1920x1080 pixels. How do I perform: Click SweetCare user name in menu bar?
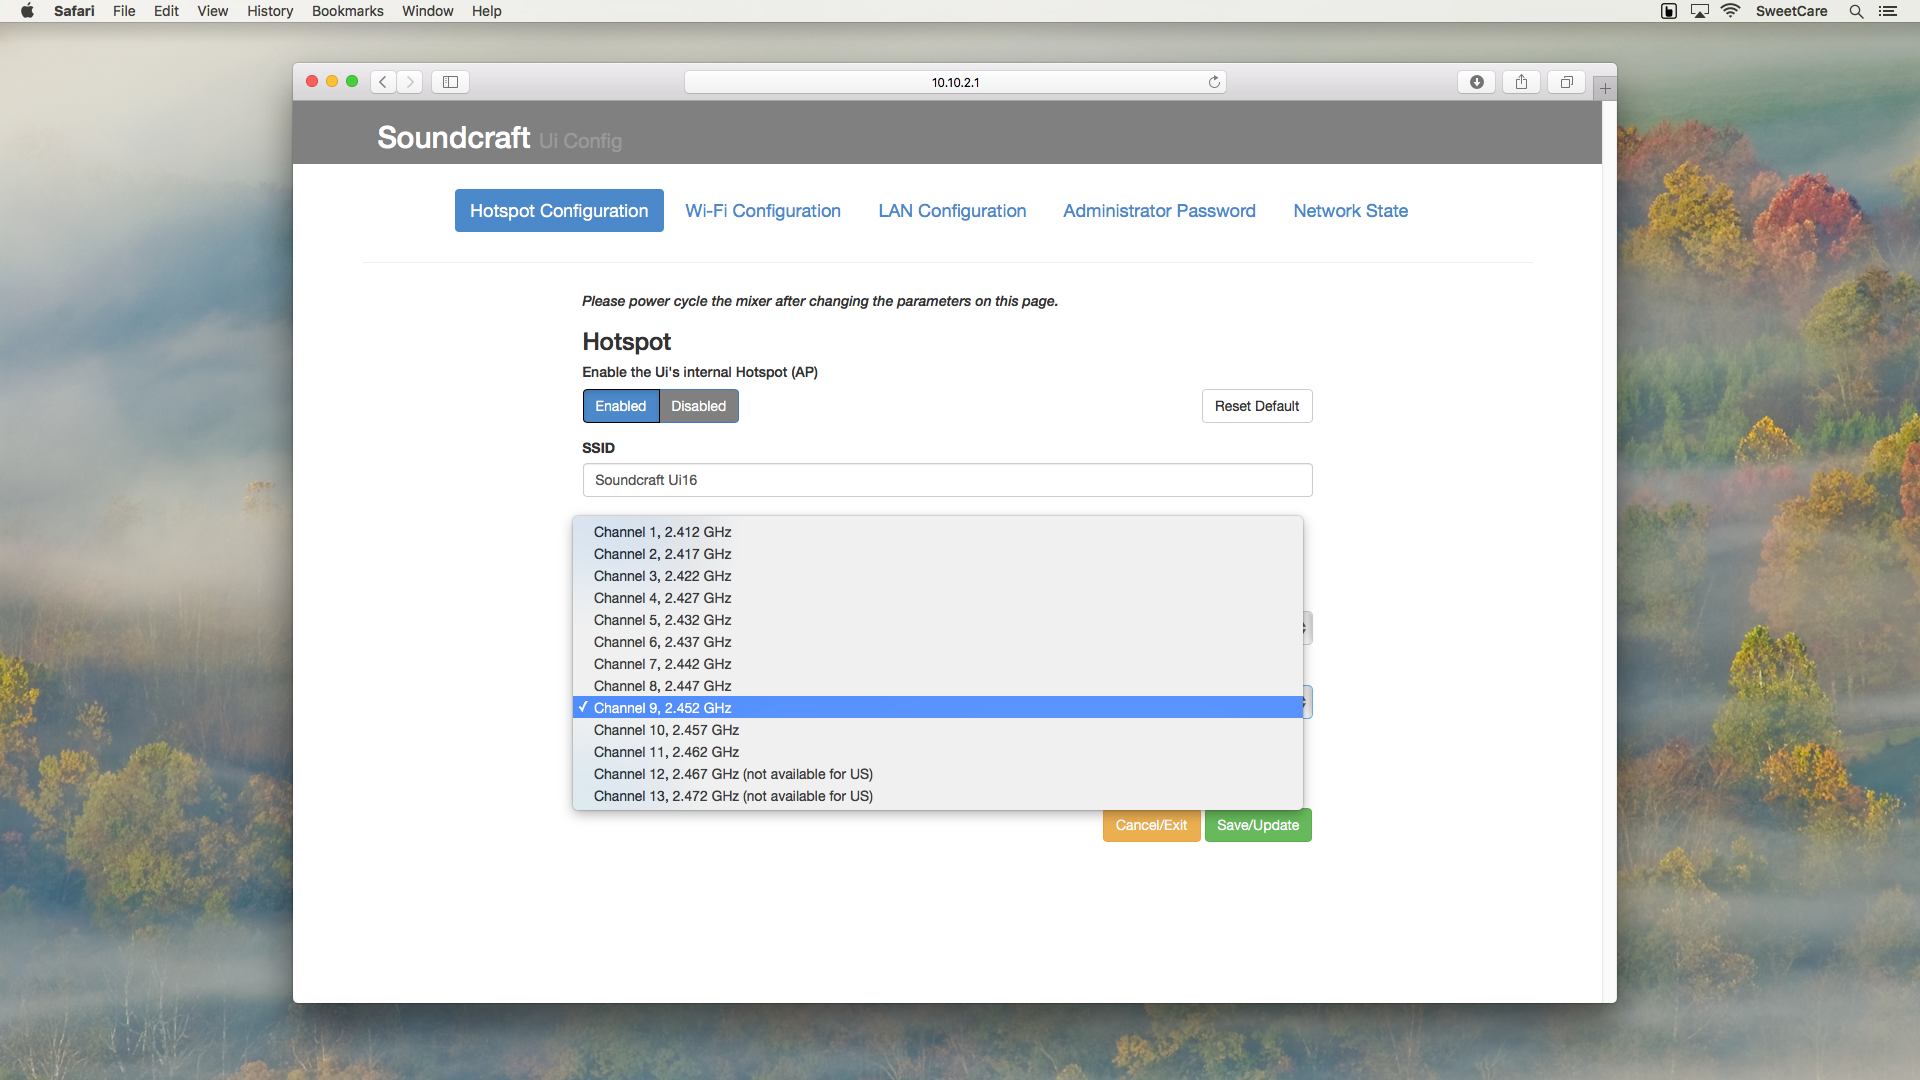tap(1791, 11)
